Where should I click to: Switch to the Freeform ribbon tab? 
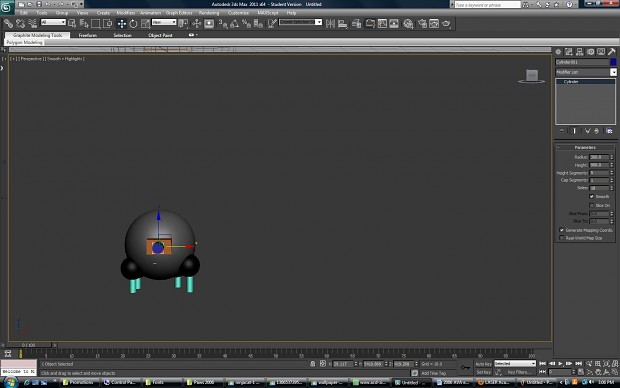[x=87, y=35]
